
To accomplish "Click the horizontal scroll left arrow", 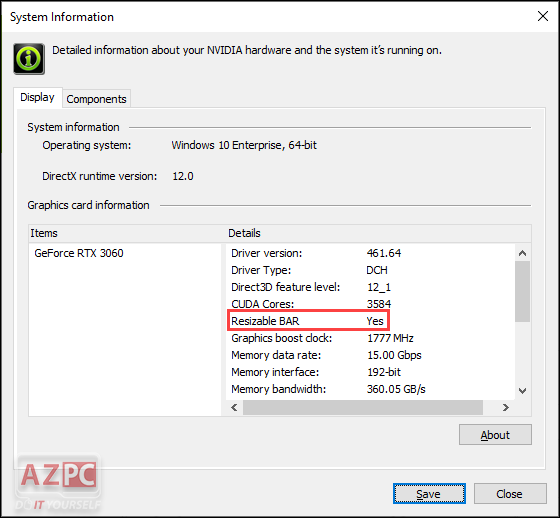I will 234,407.
